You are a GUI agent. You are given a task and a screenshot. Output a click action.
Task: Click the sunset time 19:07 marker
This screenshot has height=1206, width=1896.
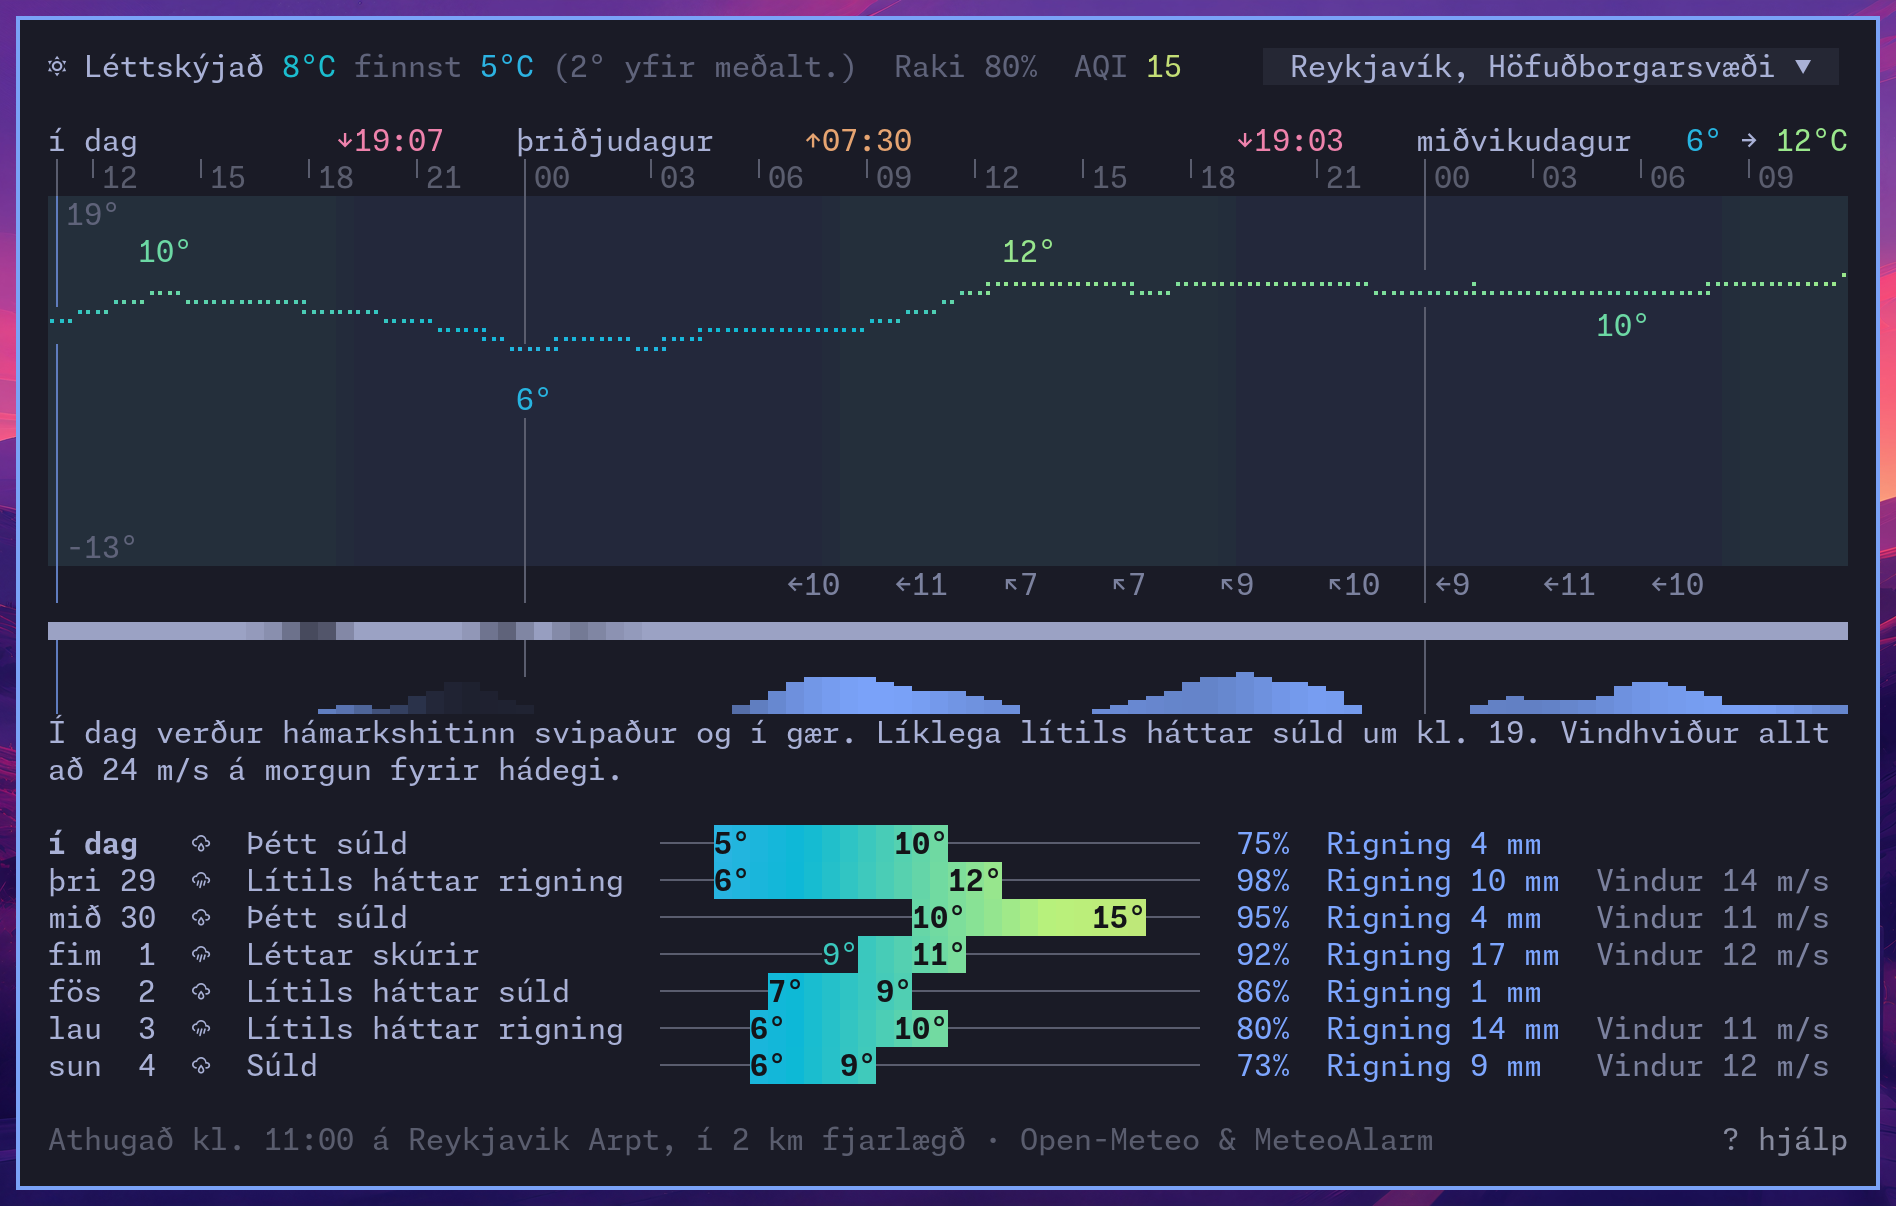pyautogui.click(x=390, y=141)
